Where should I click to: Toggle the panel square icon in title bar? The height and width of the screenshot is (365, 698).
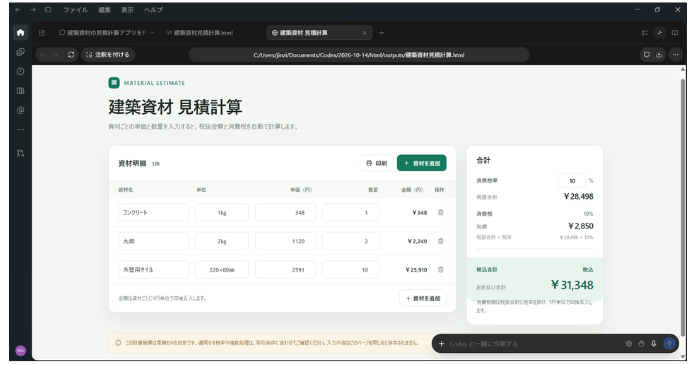tap(48, 9)
